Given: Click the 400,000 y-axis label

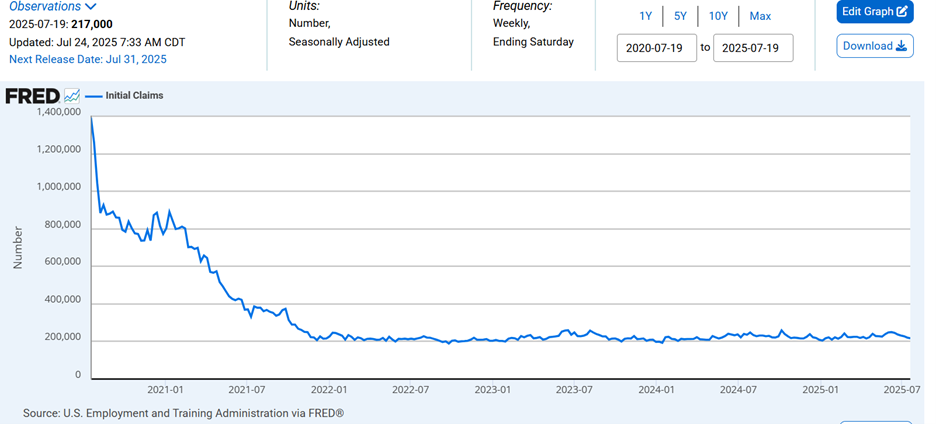Looking at the screenshot, I should pyautogui.click(x=62, y=300).
